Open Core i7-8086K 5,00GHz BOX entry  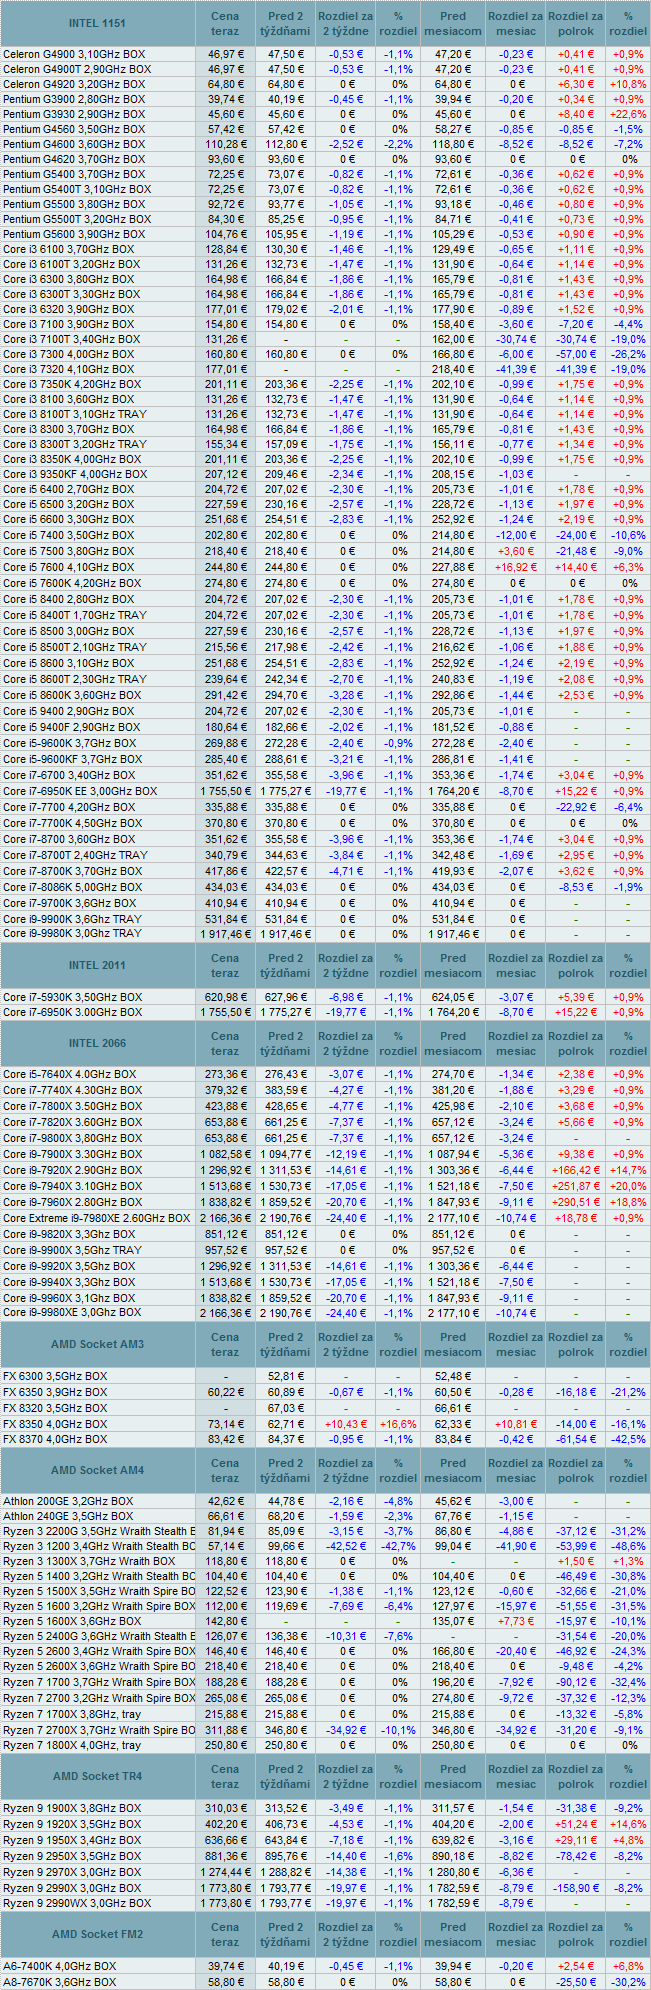pyautogui.click(x=72, y=887)
